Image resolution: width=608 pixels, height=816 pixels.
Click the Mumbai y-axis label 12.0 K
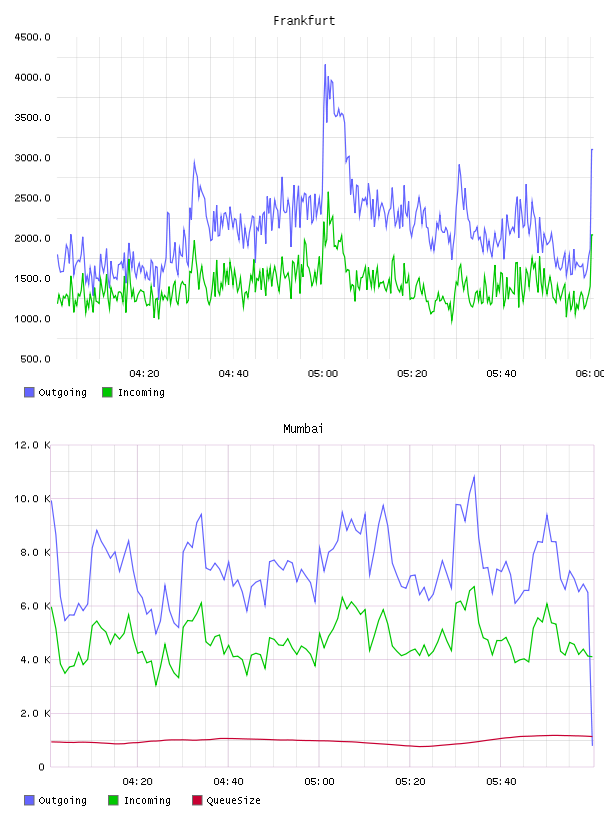[x=32, y=445]
